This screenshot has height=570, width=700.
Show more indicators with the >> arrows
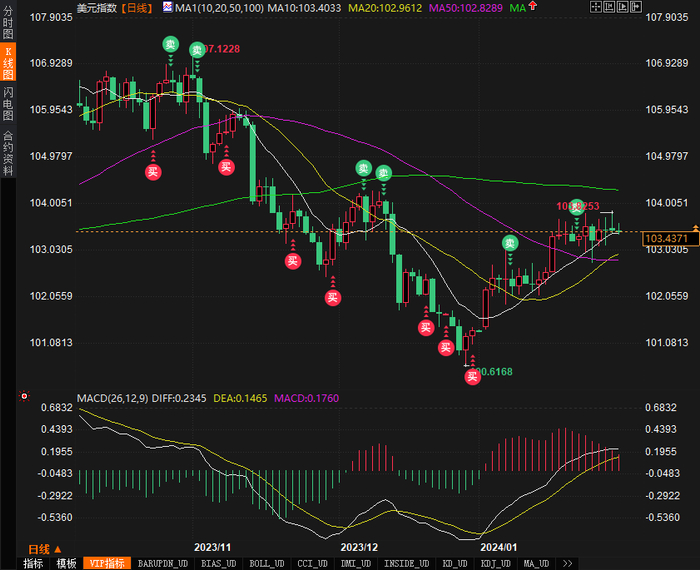(567, 563)
